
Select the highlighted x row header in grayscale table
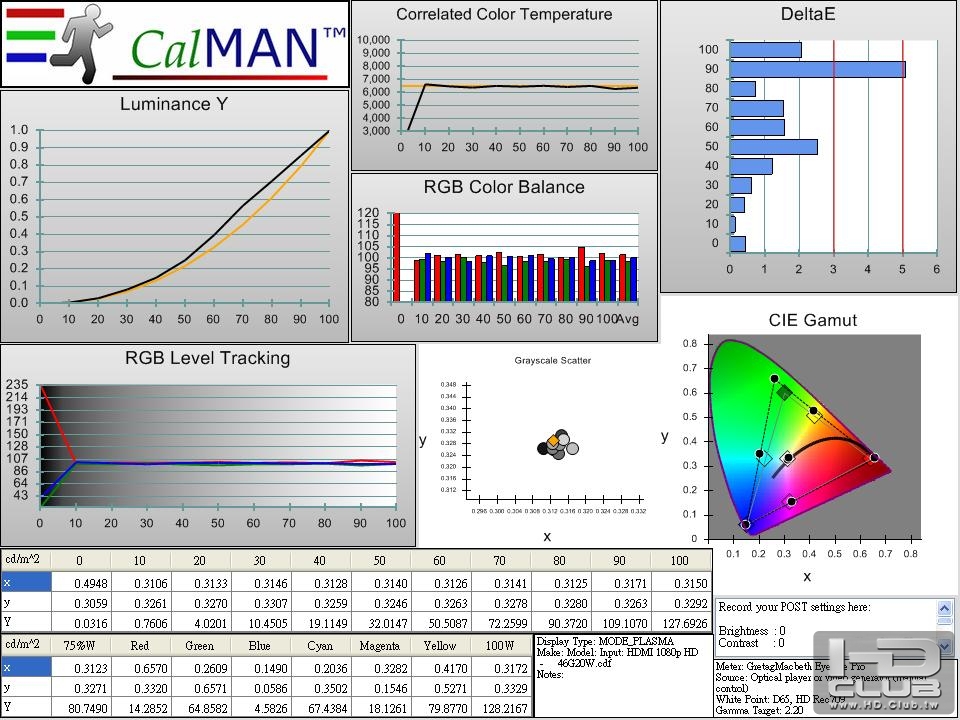(x=26, y=582)
